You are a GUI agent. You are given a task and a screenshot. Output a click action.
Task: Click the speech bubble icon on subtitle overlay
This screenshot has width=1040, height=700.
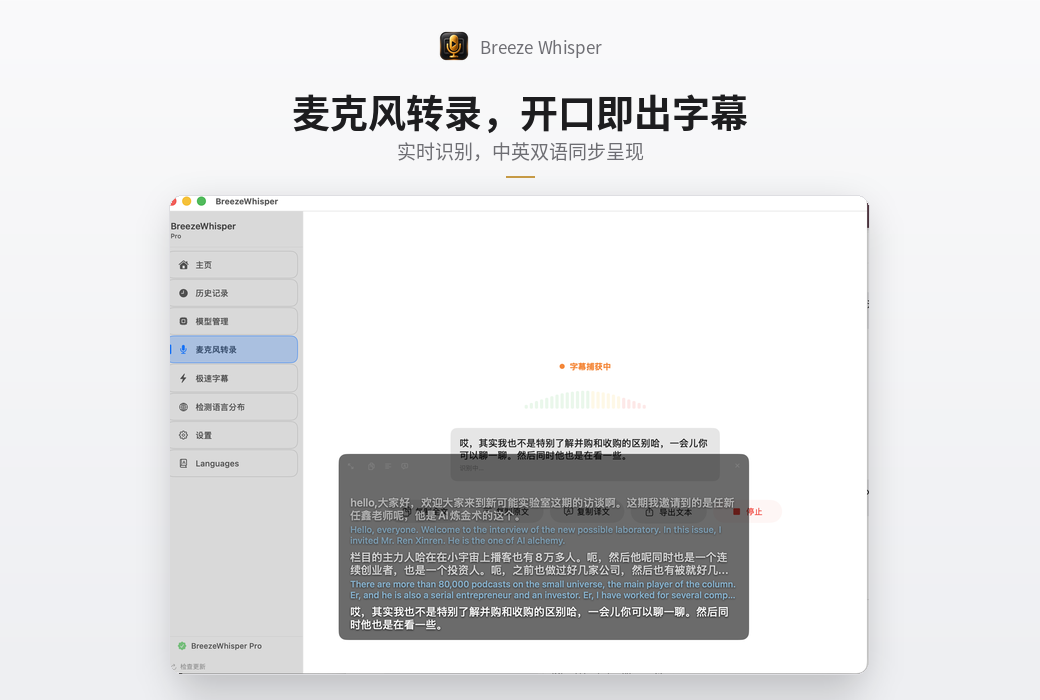pos(405,466)
